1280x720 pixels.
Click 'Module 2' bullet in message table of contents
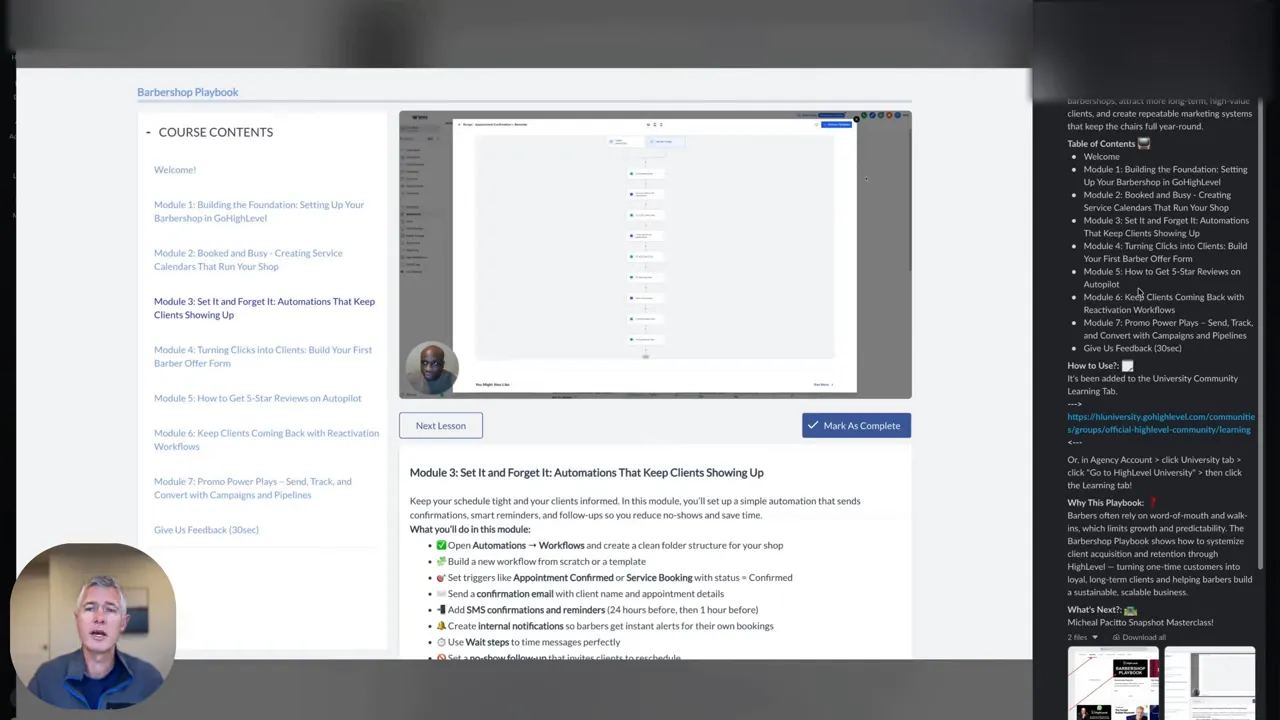click(1157, 201)
